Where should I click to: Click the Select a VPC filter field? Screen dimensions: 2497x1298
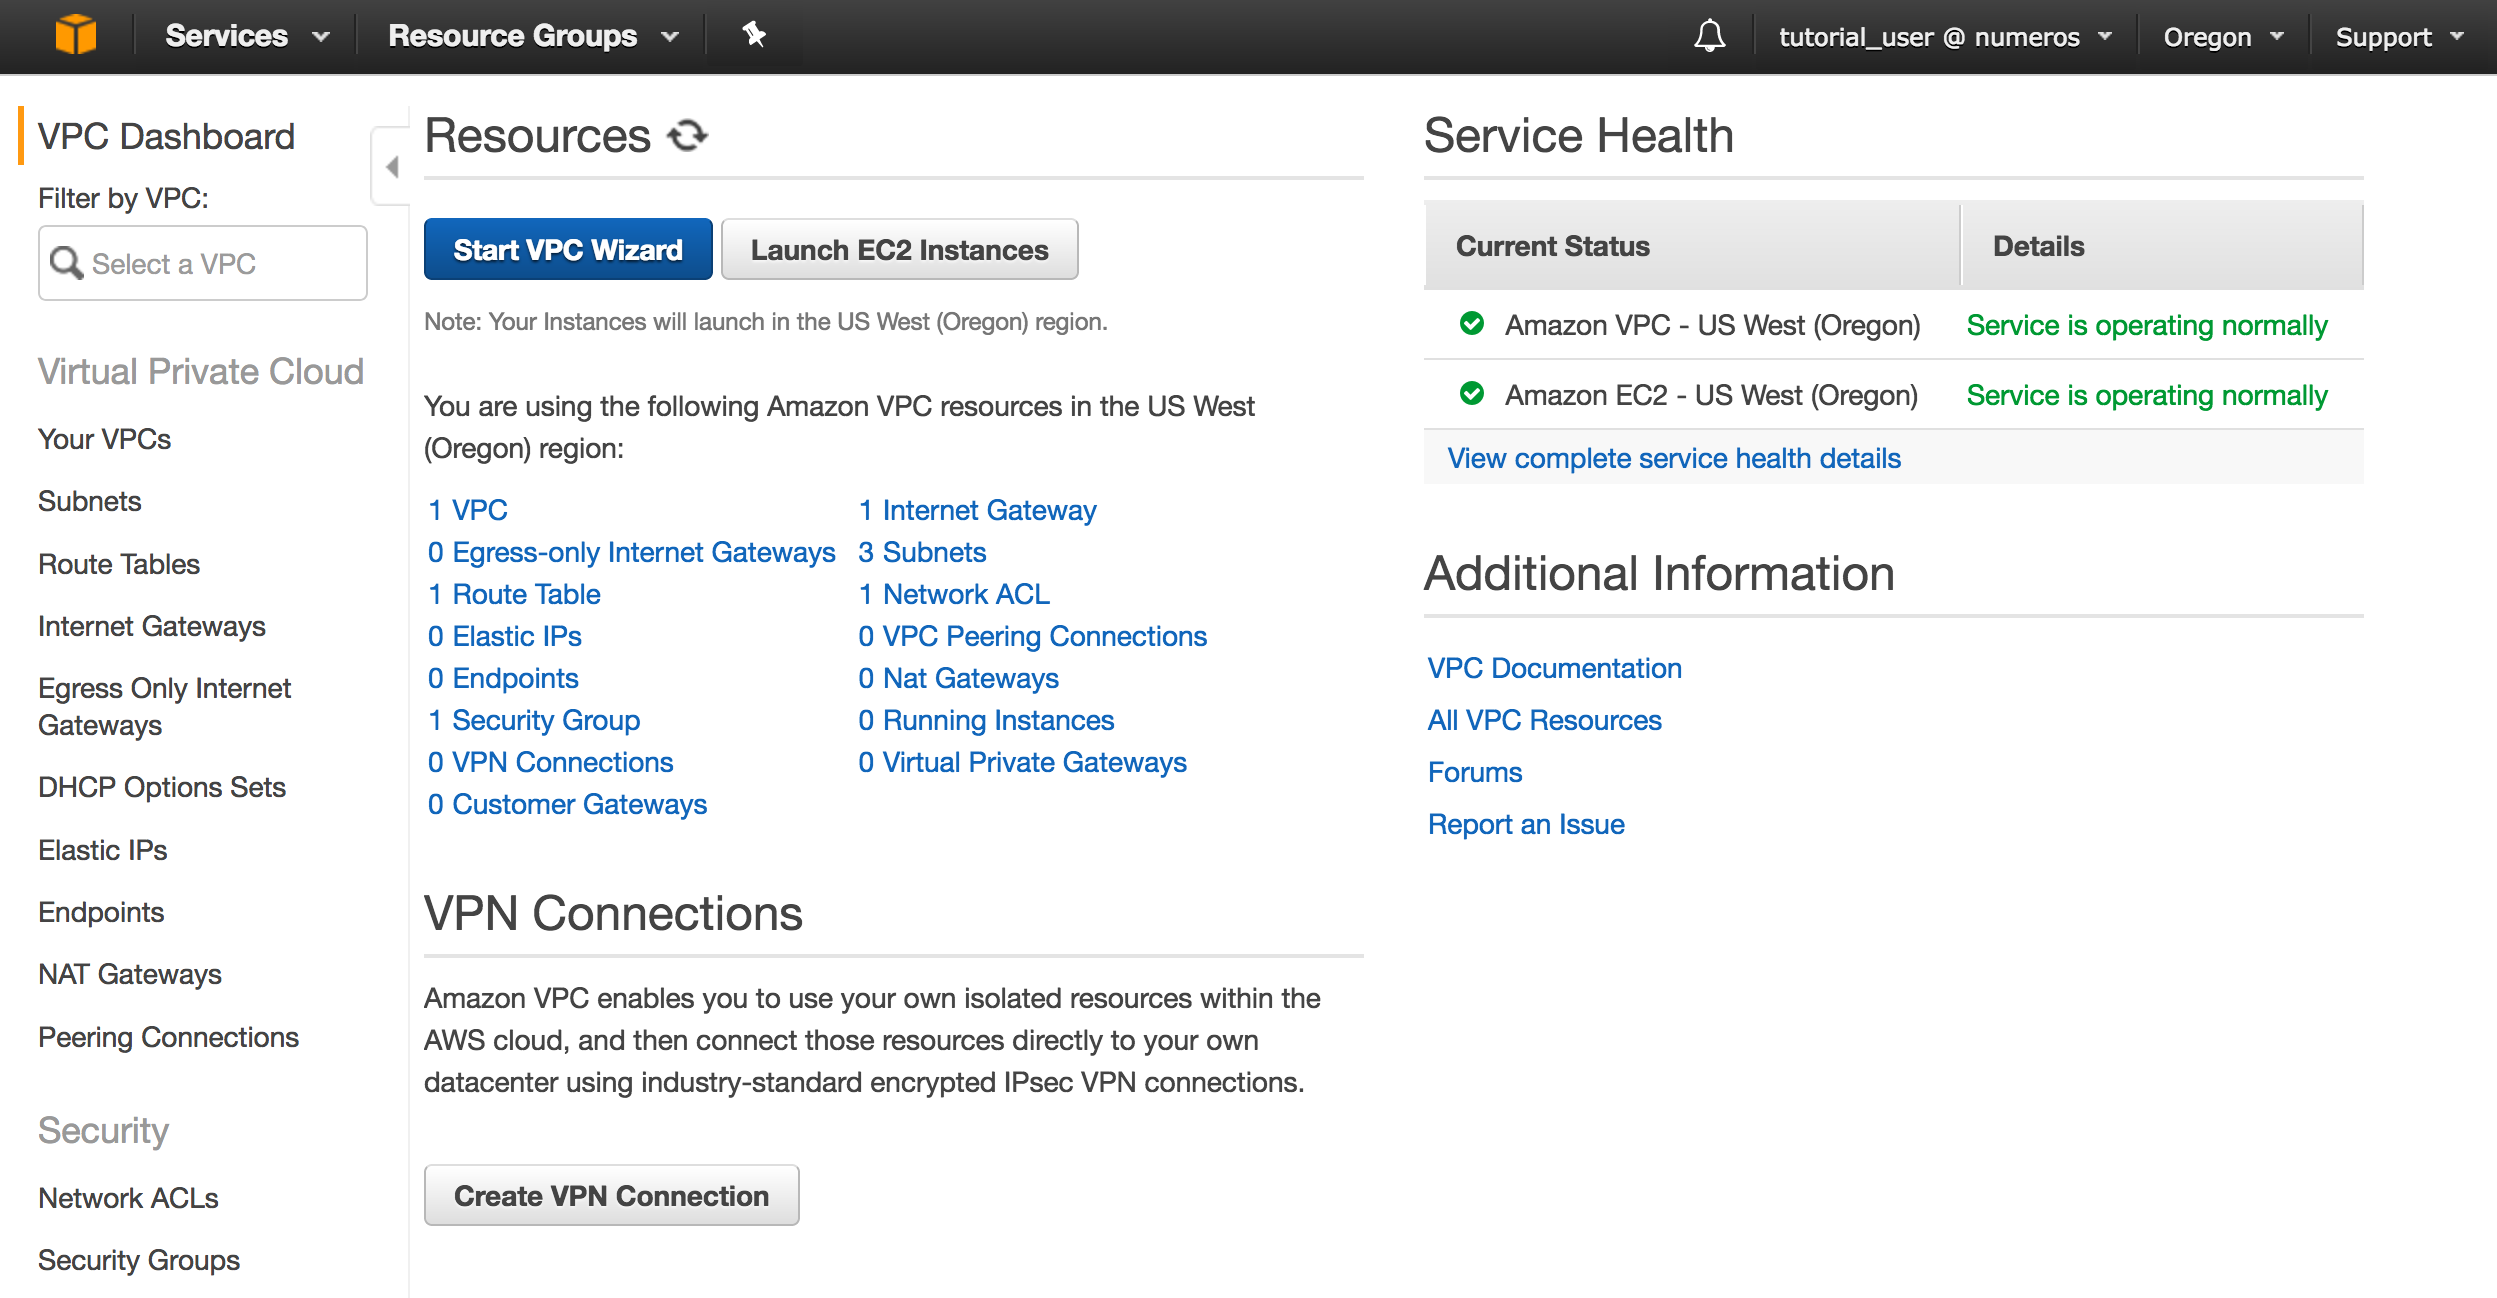click(x=203, y=263)
